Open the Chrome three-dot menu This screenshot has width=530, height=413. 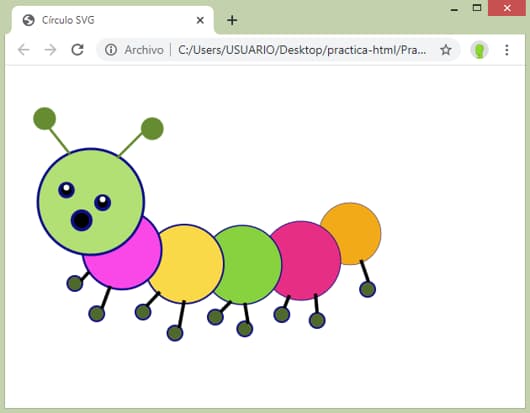click(x=506, y=50)
